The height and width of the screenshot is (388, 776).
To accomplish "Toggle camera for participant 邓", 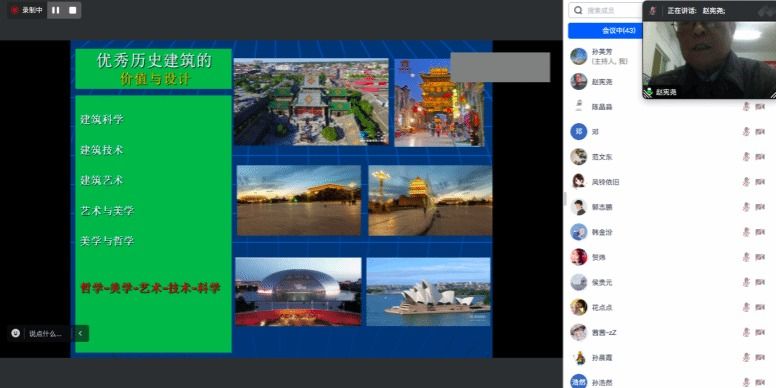I will [760, 132].
